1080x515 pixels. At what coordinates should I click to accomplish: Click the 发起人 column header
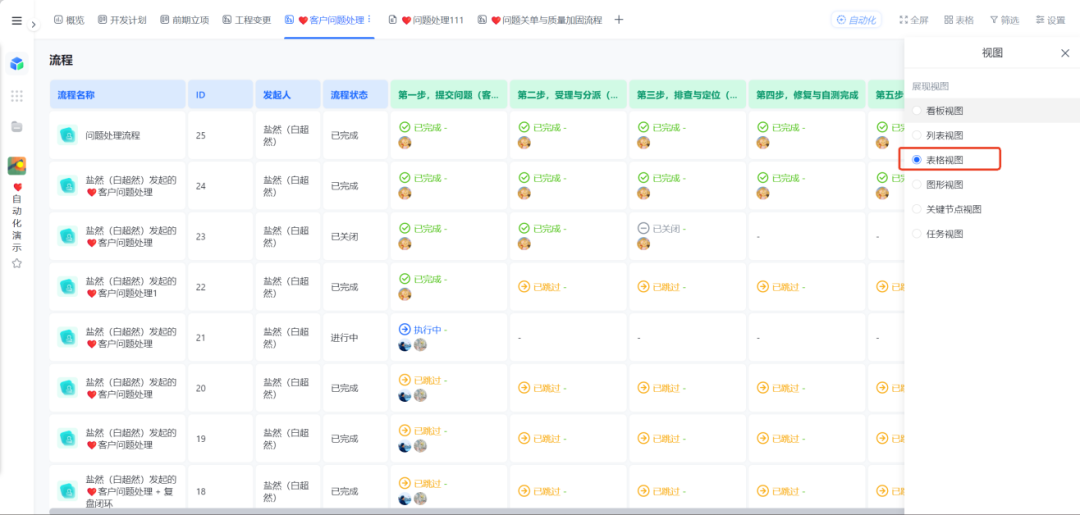[x=288, y=95]
